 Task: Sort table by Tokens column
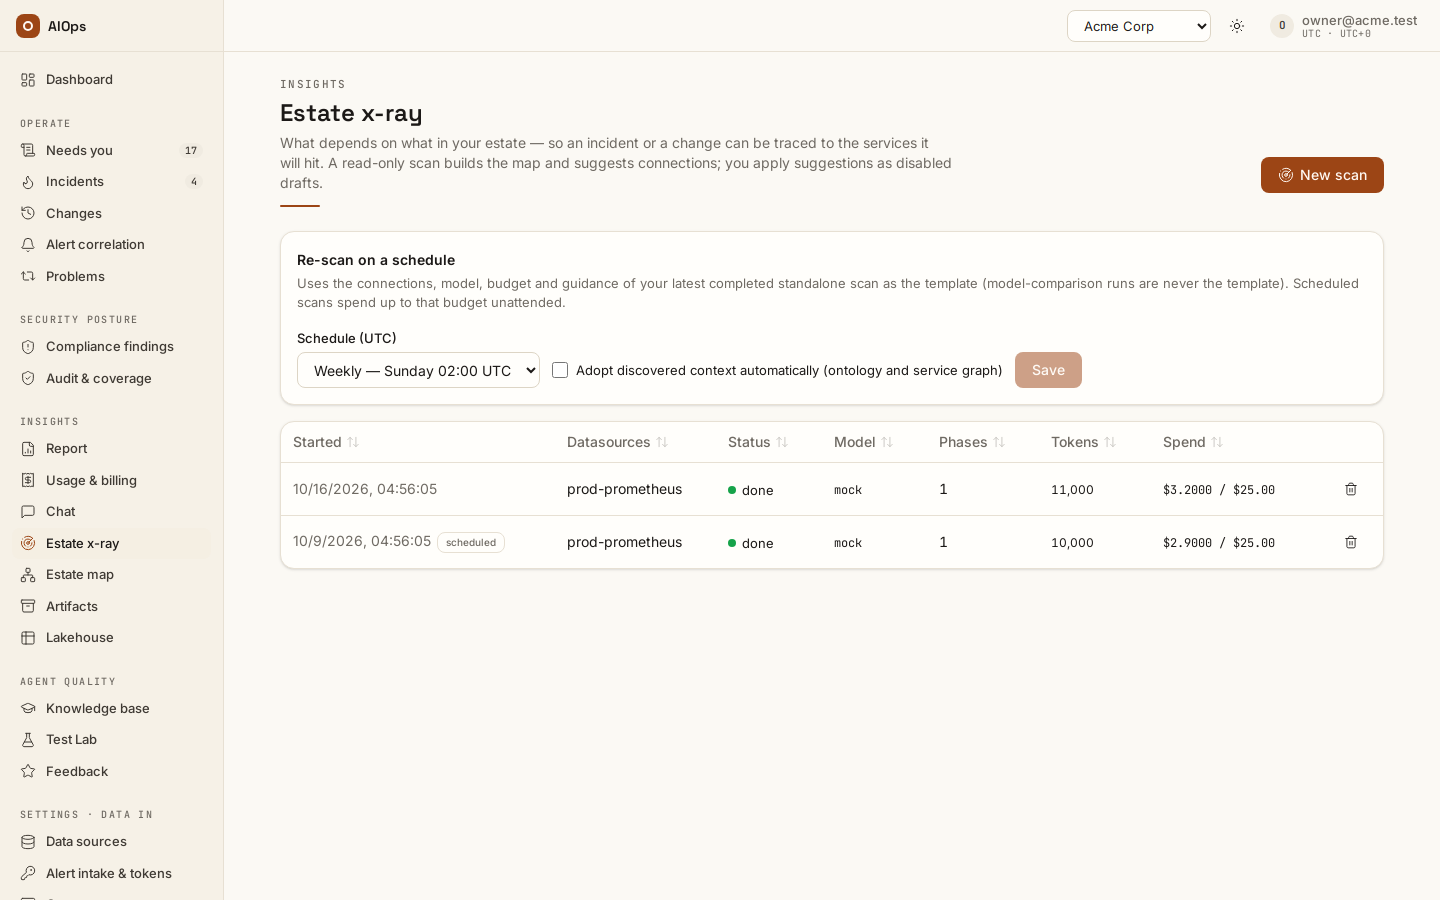(x=1083, y=442)
